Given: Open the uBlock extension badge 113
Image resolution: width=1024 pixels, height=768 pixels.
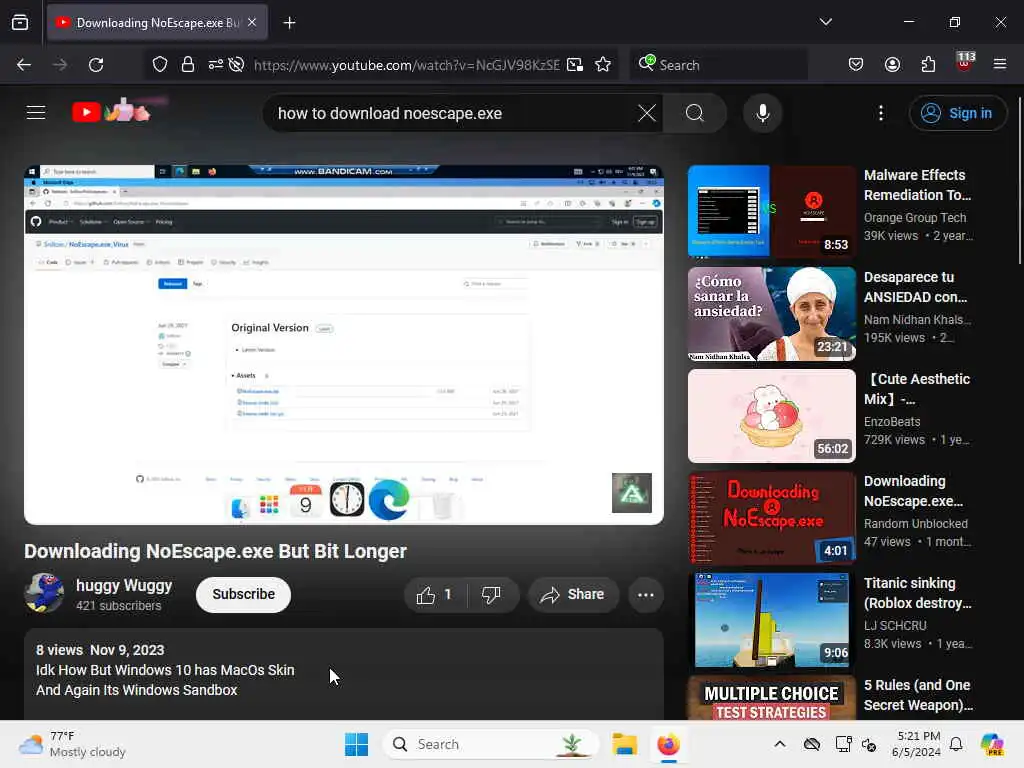Looking at the screenshot, I should [x=965, y=63].
